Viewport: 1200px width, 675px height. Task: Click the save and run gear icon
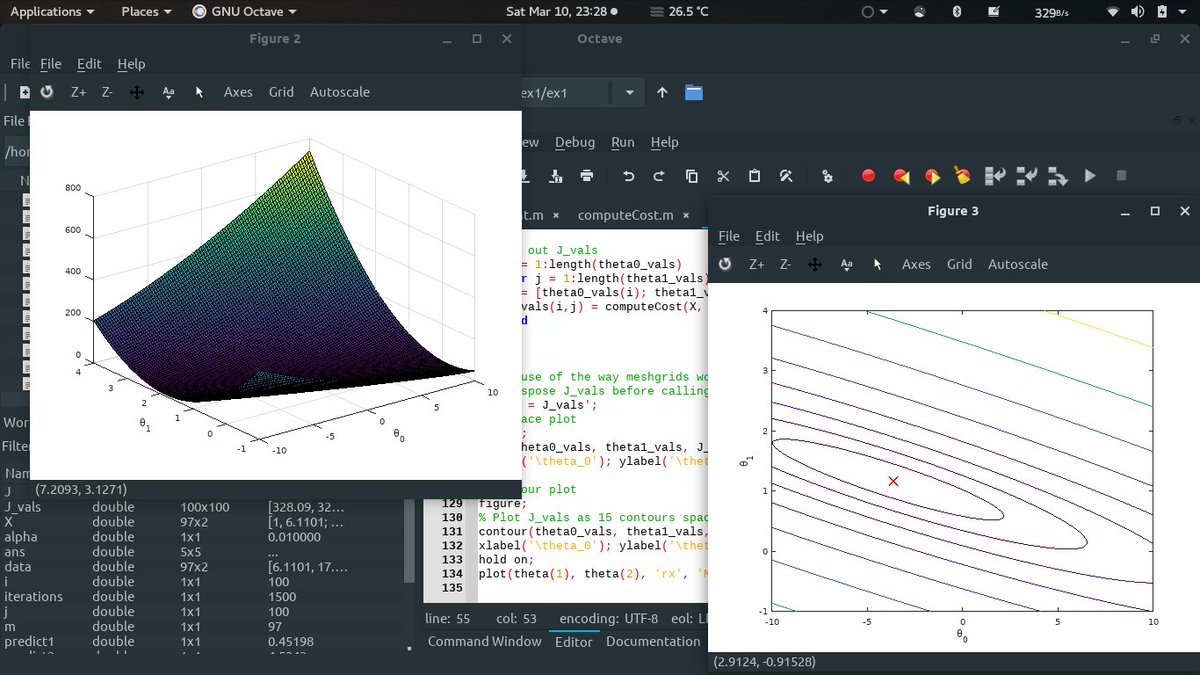pyautogui.click(x=827, y=176)
